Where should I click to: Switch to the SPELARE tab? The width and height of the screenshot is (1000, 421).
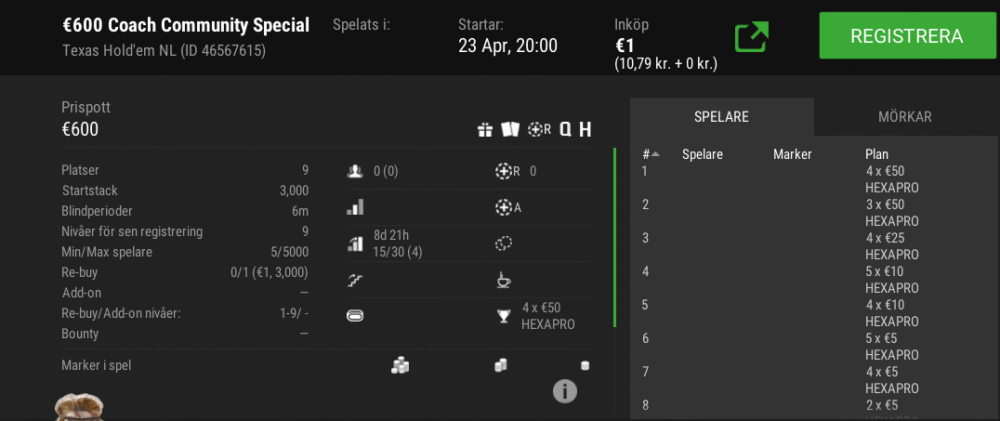tap(721, 117)
